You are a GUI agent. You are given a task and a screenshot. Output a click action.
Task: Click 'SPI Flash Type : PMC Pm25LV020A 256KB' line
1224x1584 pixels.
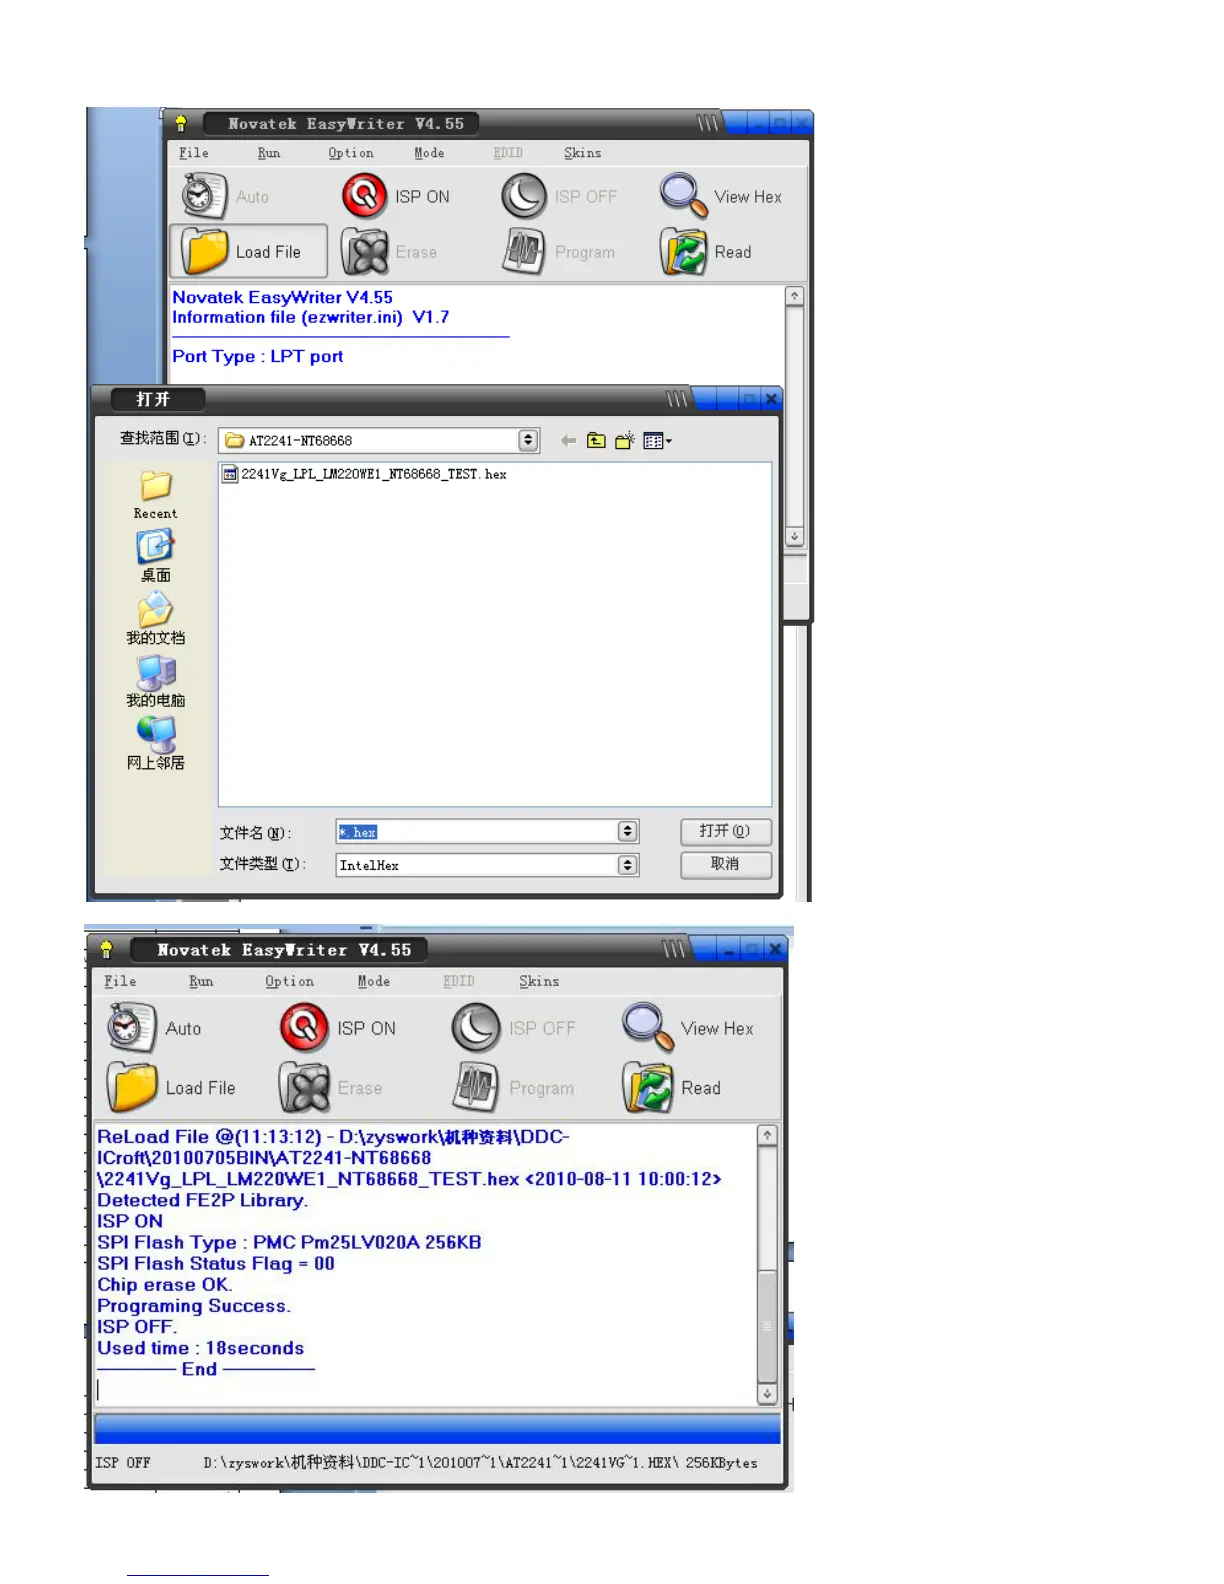[x=289, y=1242]
